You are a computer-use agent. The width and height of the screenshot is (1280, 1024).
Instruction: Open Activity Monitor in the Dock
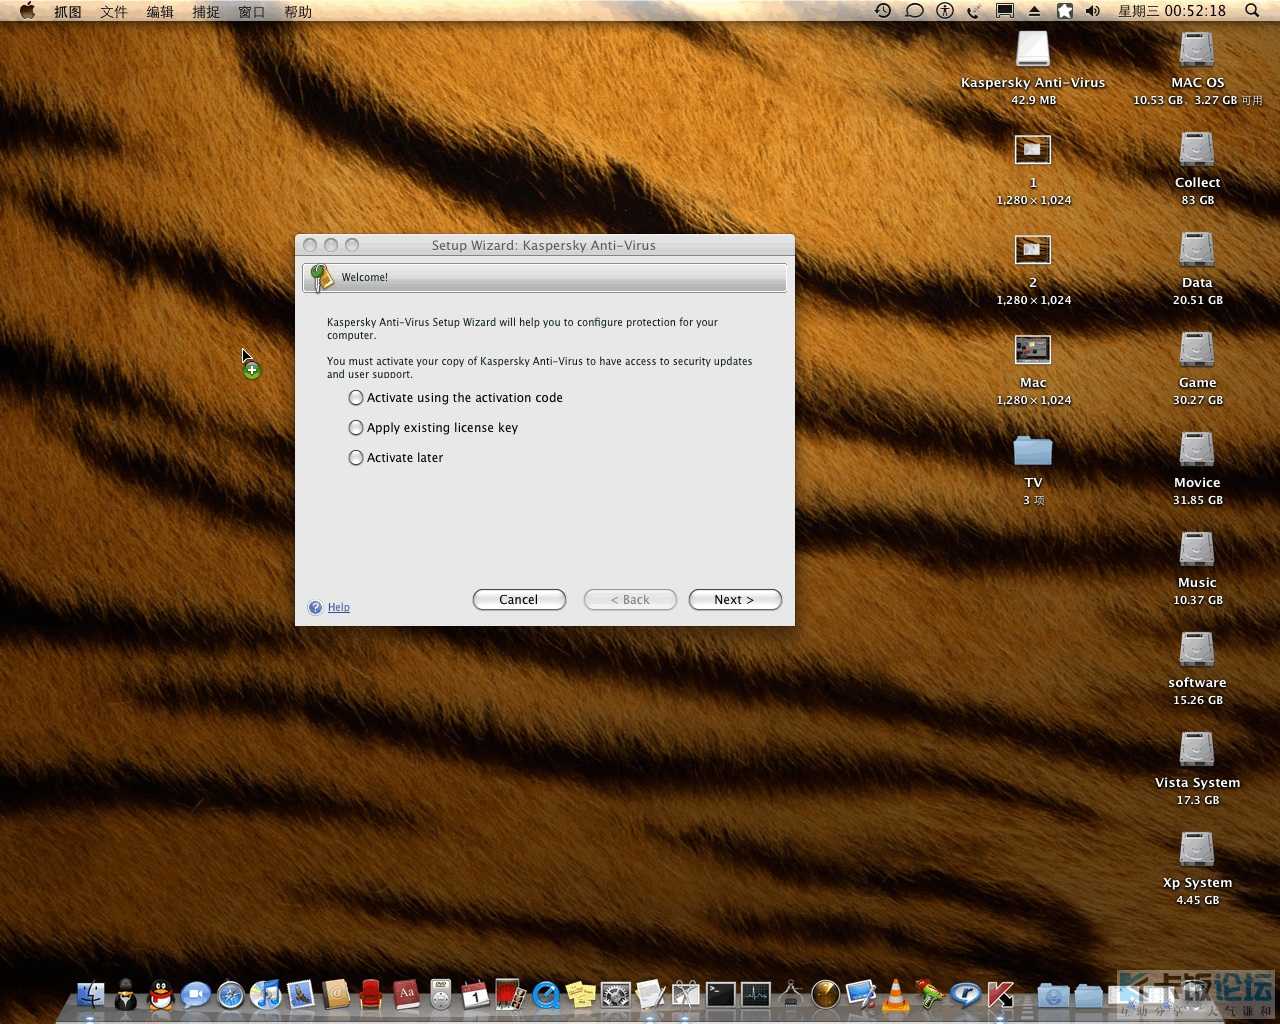click(756, 994)
